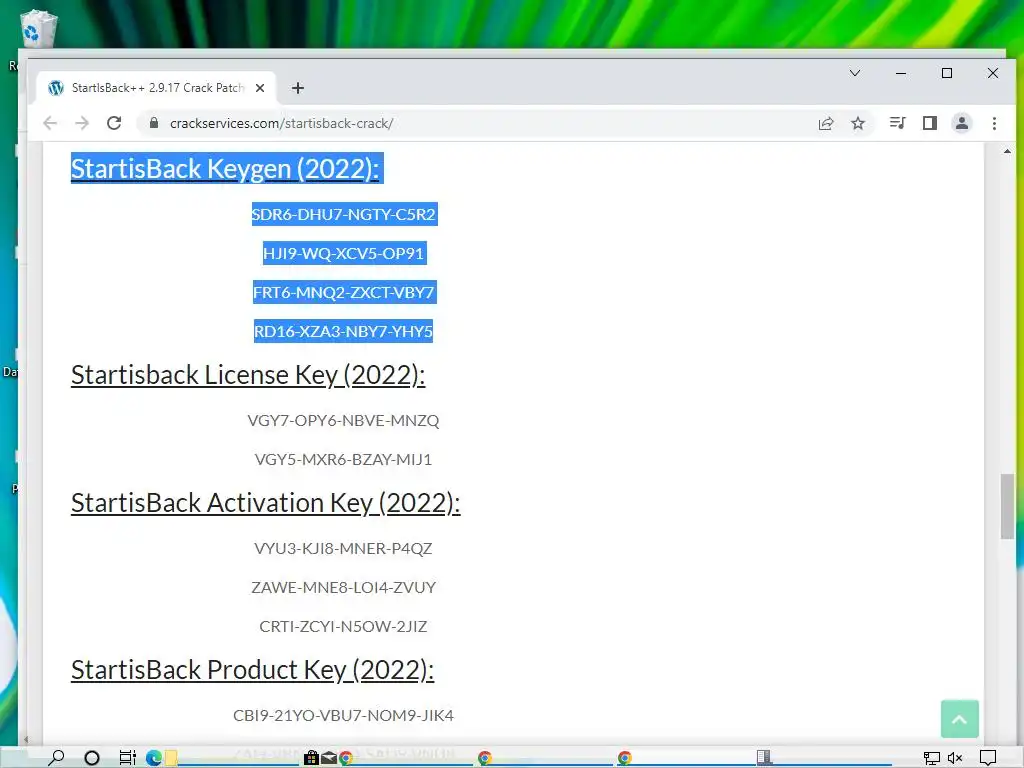Open a new browser tab

point(298,88)
